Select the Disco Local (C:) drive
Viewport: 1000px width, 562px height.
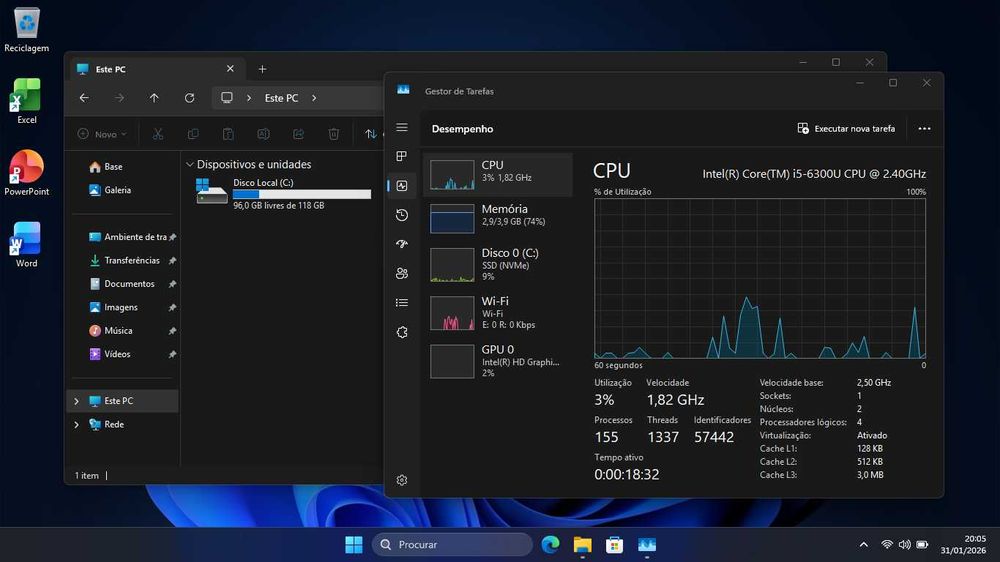pos(283,193)
